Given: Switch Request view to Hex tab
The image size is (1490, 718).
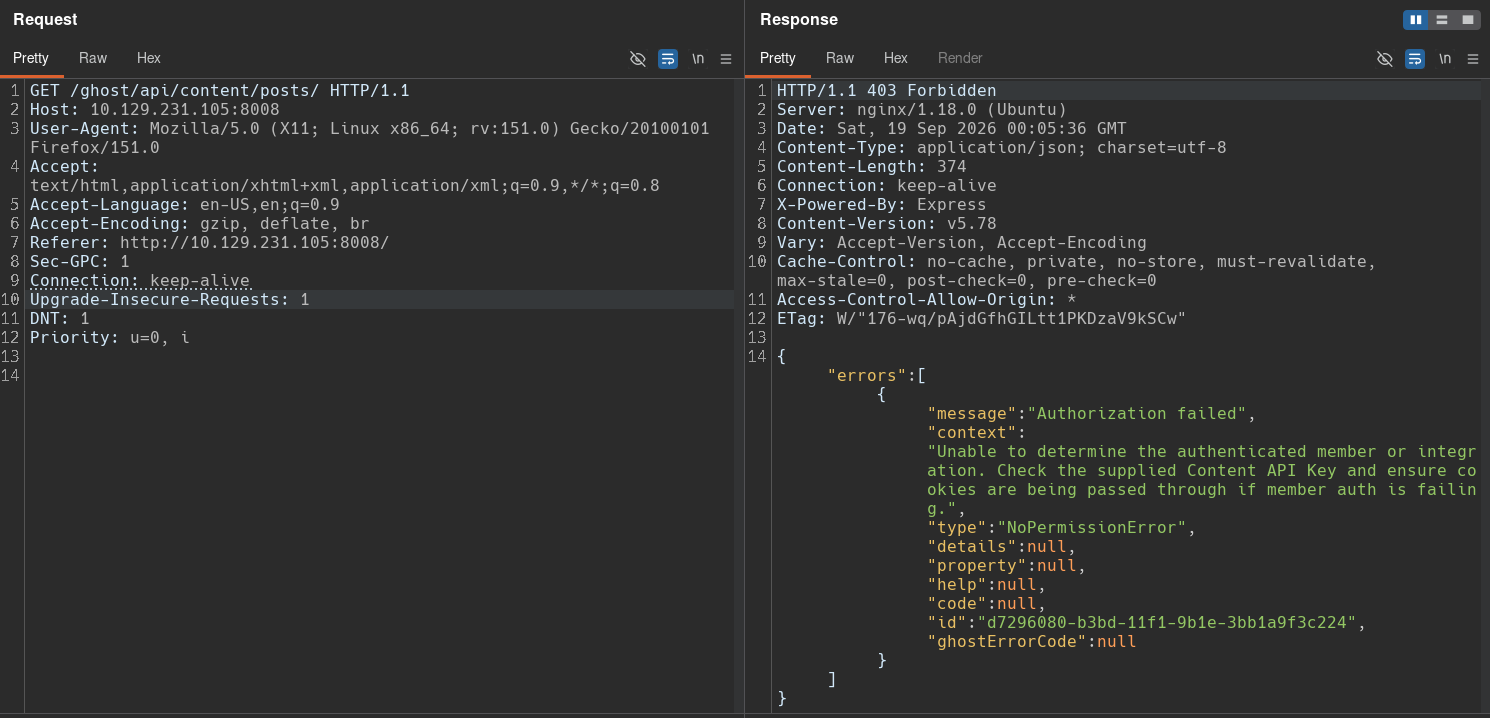Looking at the screenshot, I should click(149, 58).
